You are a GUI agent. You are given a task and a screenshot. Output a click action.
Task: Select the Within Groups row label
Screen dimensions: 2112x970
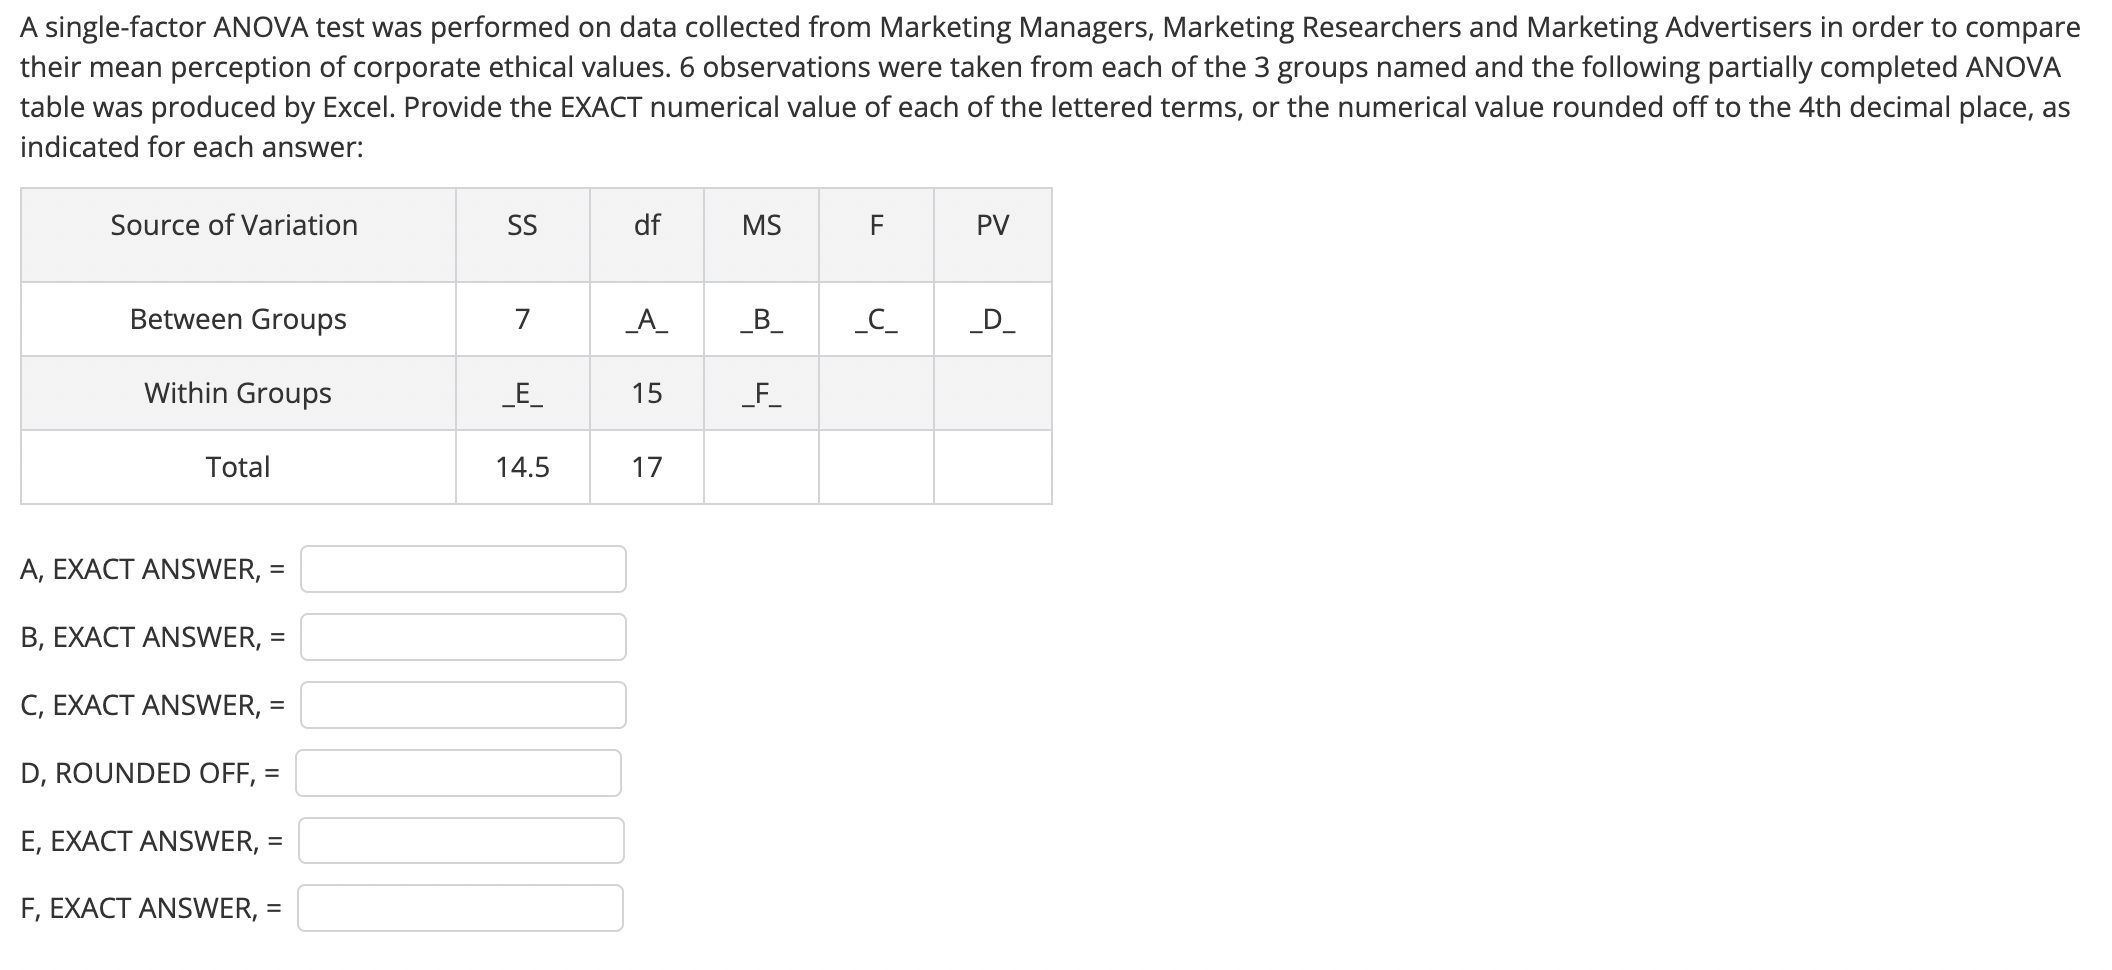(x=238, y=393)
